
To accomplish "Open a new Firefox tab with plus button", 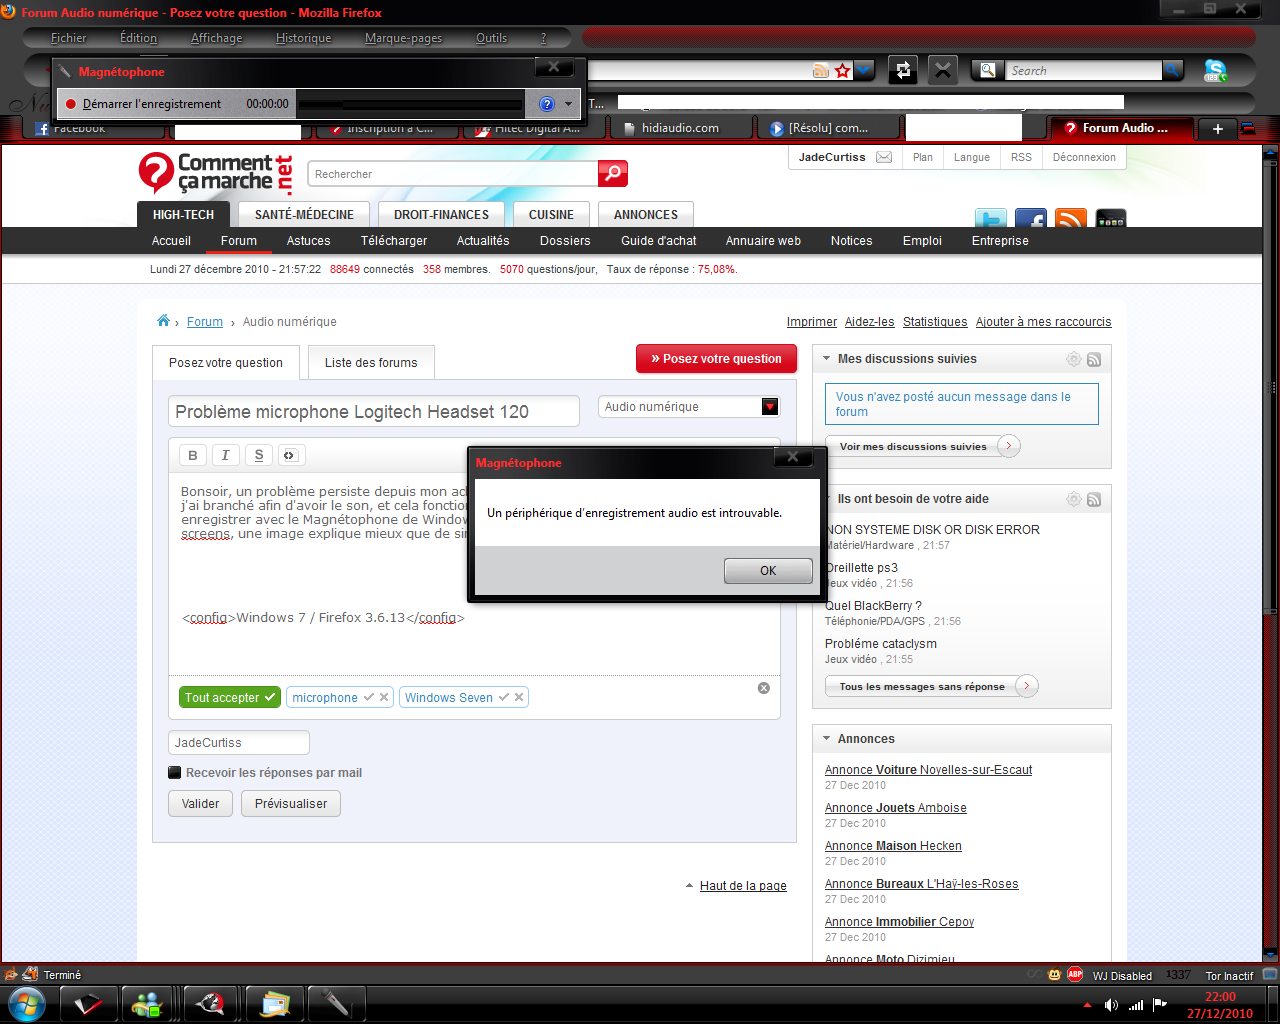I will [x=1218, y=128].
